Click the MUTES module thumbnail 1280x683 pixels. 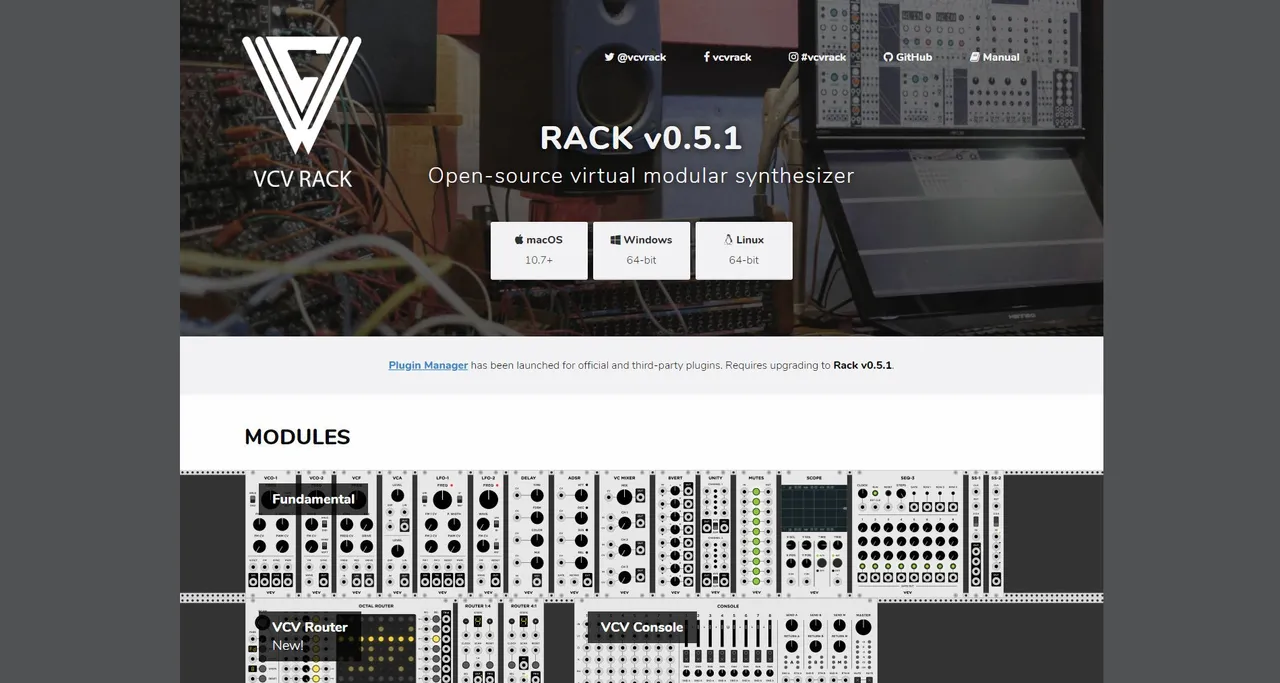point(757,533)
